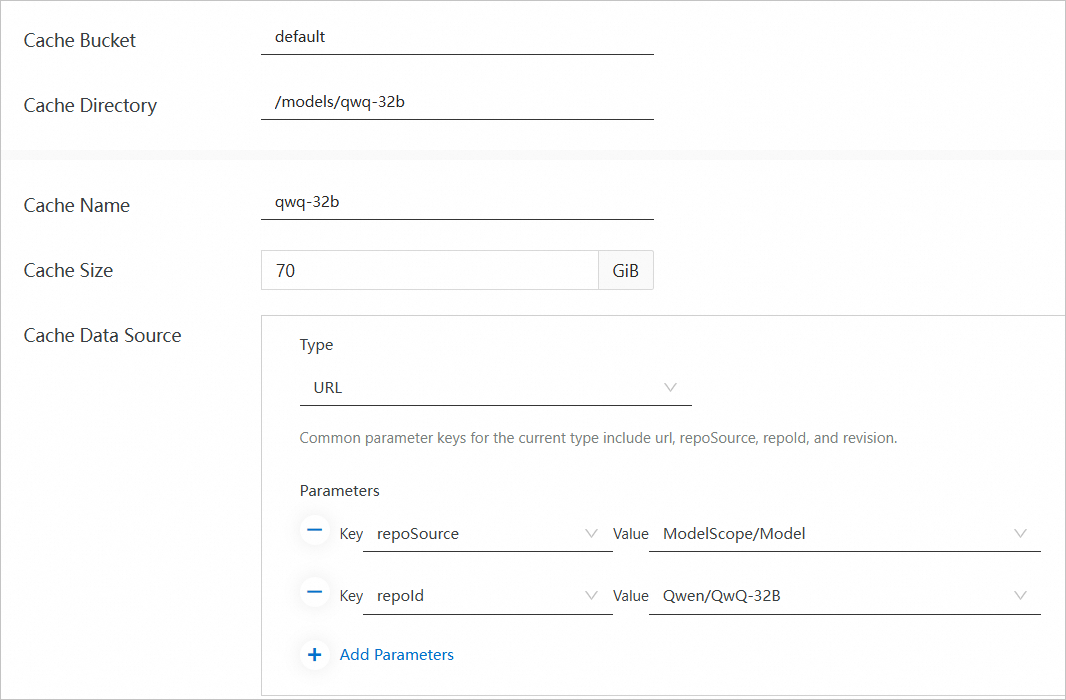Image resolution: width=1066 pixels, height=700 pixels.
Task: Click the chevron beside ModelScope/Model value
Action: 1020,534
